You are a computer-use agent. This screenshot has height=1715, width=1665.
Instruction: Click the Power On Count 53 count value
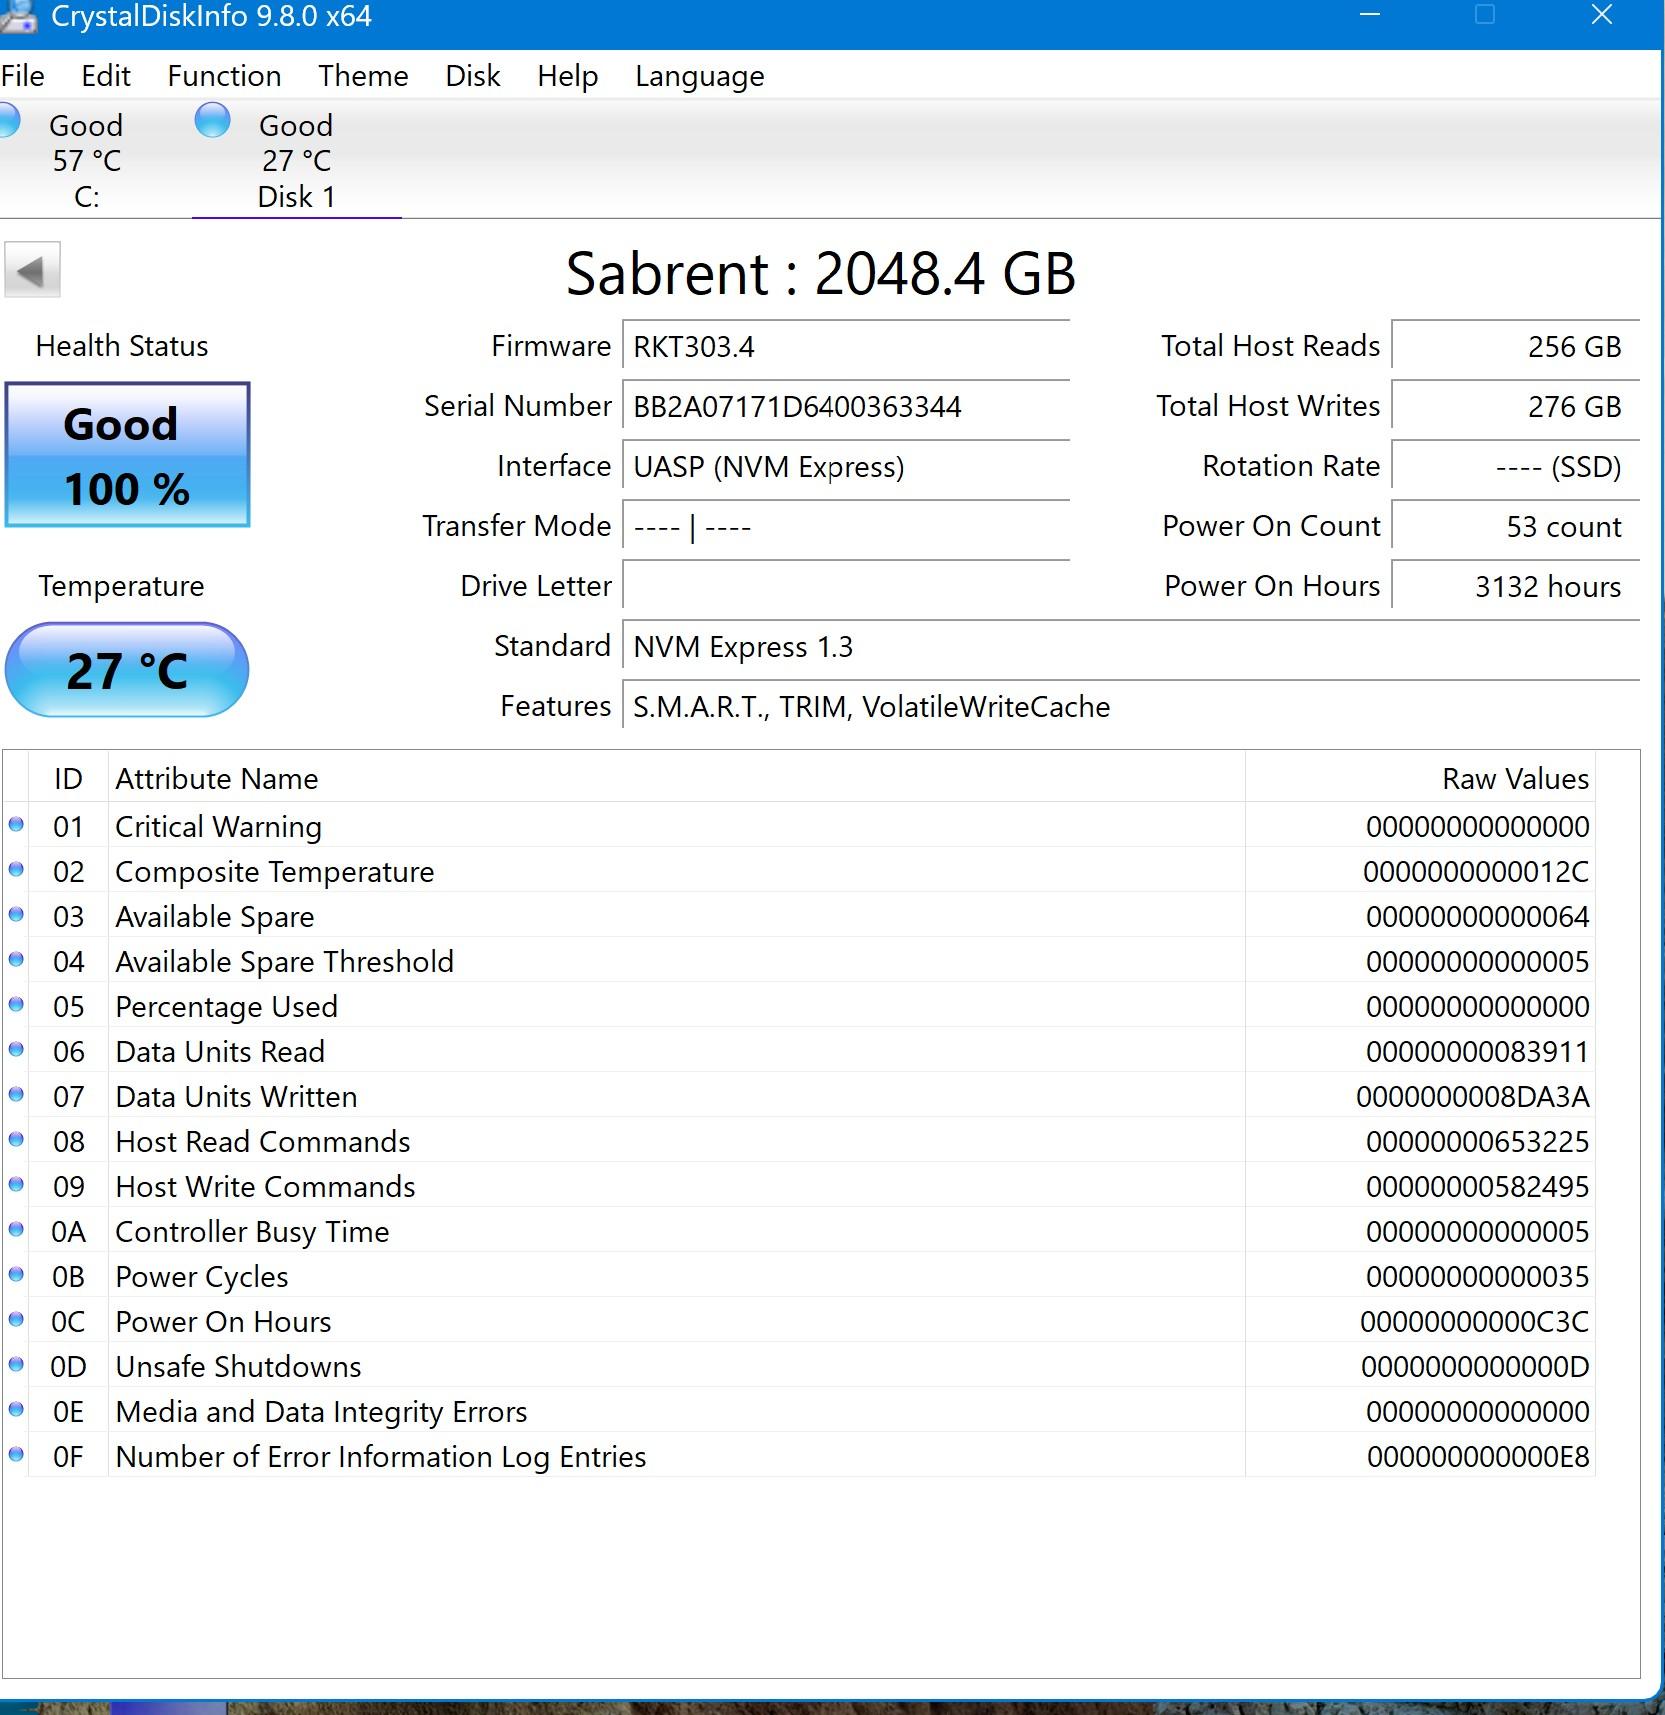click(1516, 527)
